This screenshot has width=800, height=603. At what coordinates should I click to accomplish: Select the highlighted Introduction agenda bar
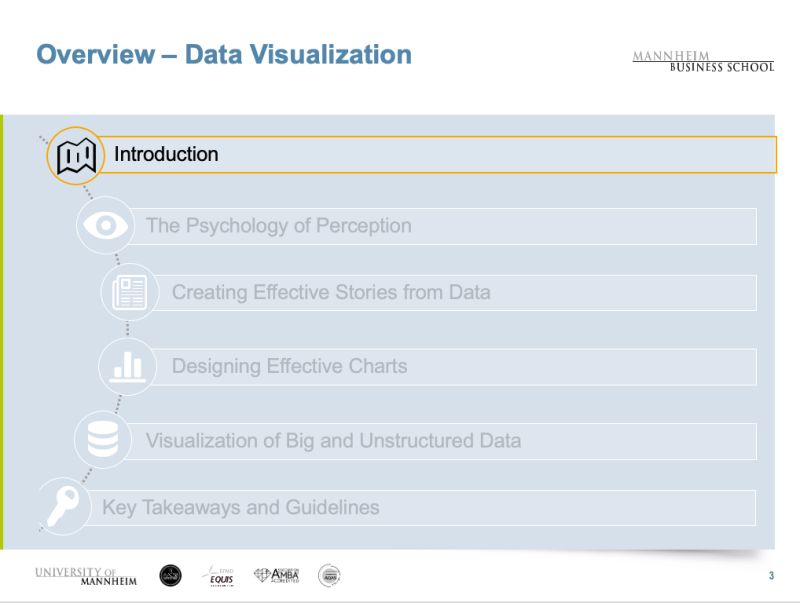[x=440, y=155]
